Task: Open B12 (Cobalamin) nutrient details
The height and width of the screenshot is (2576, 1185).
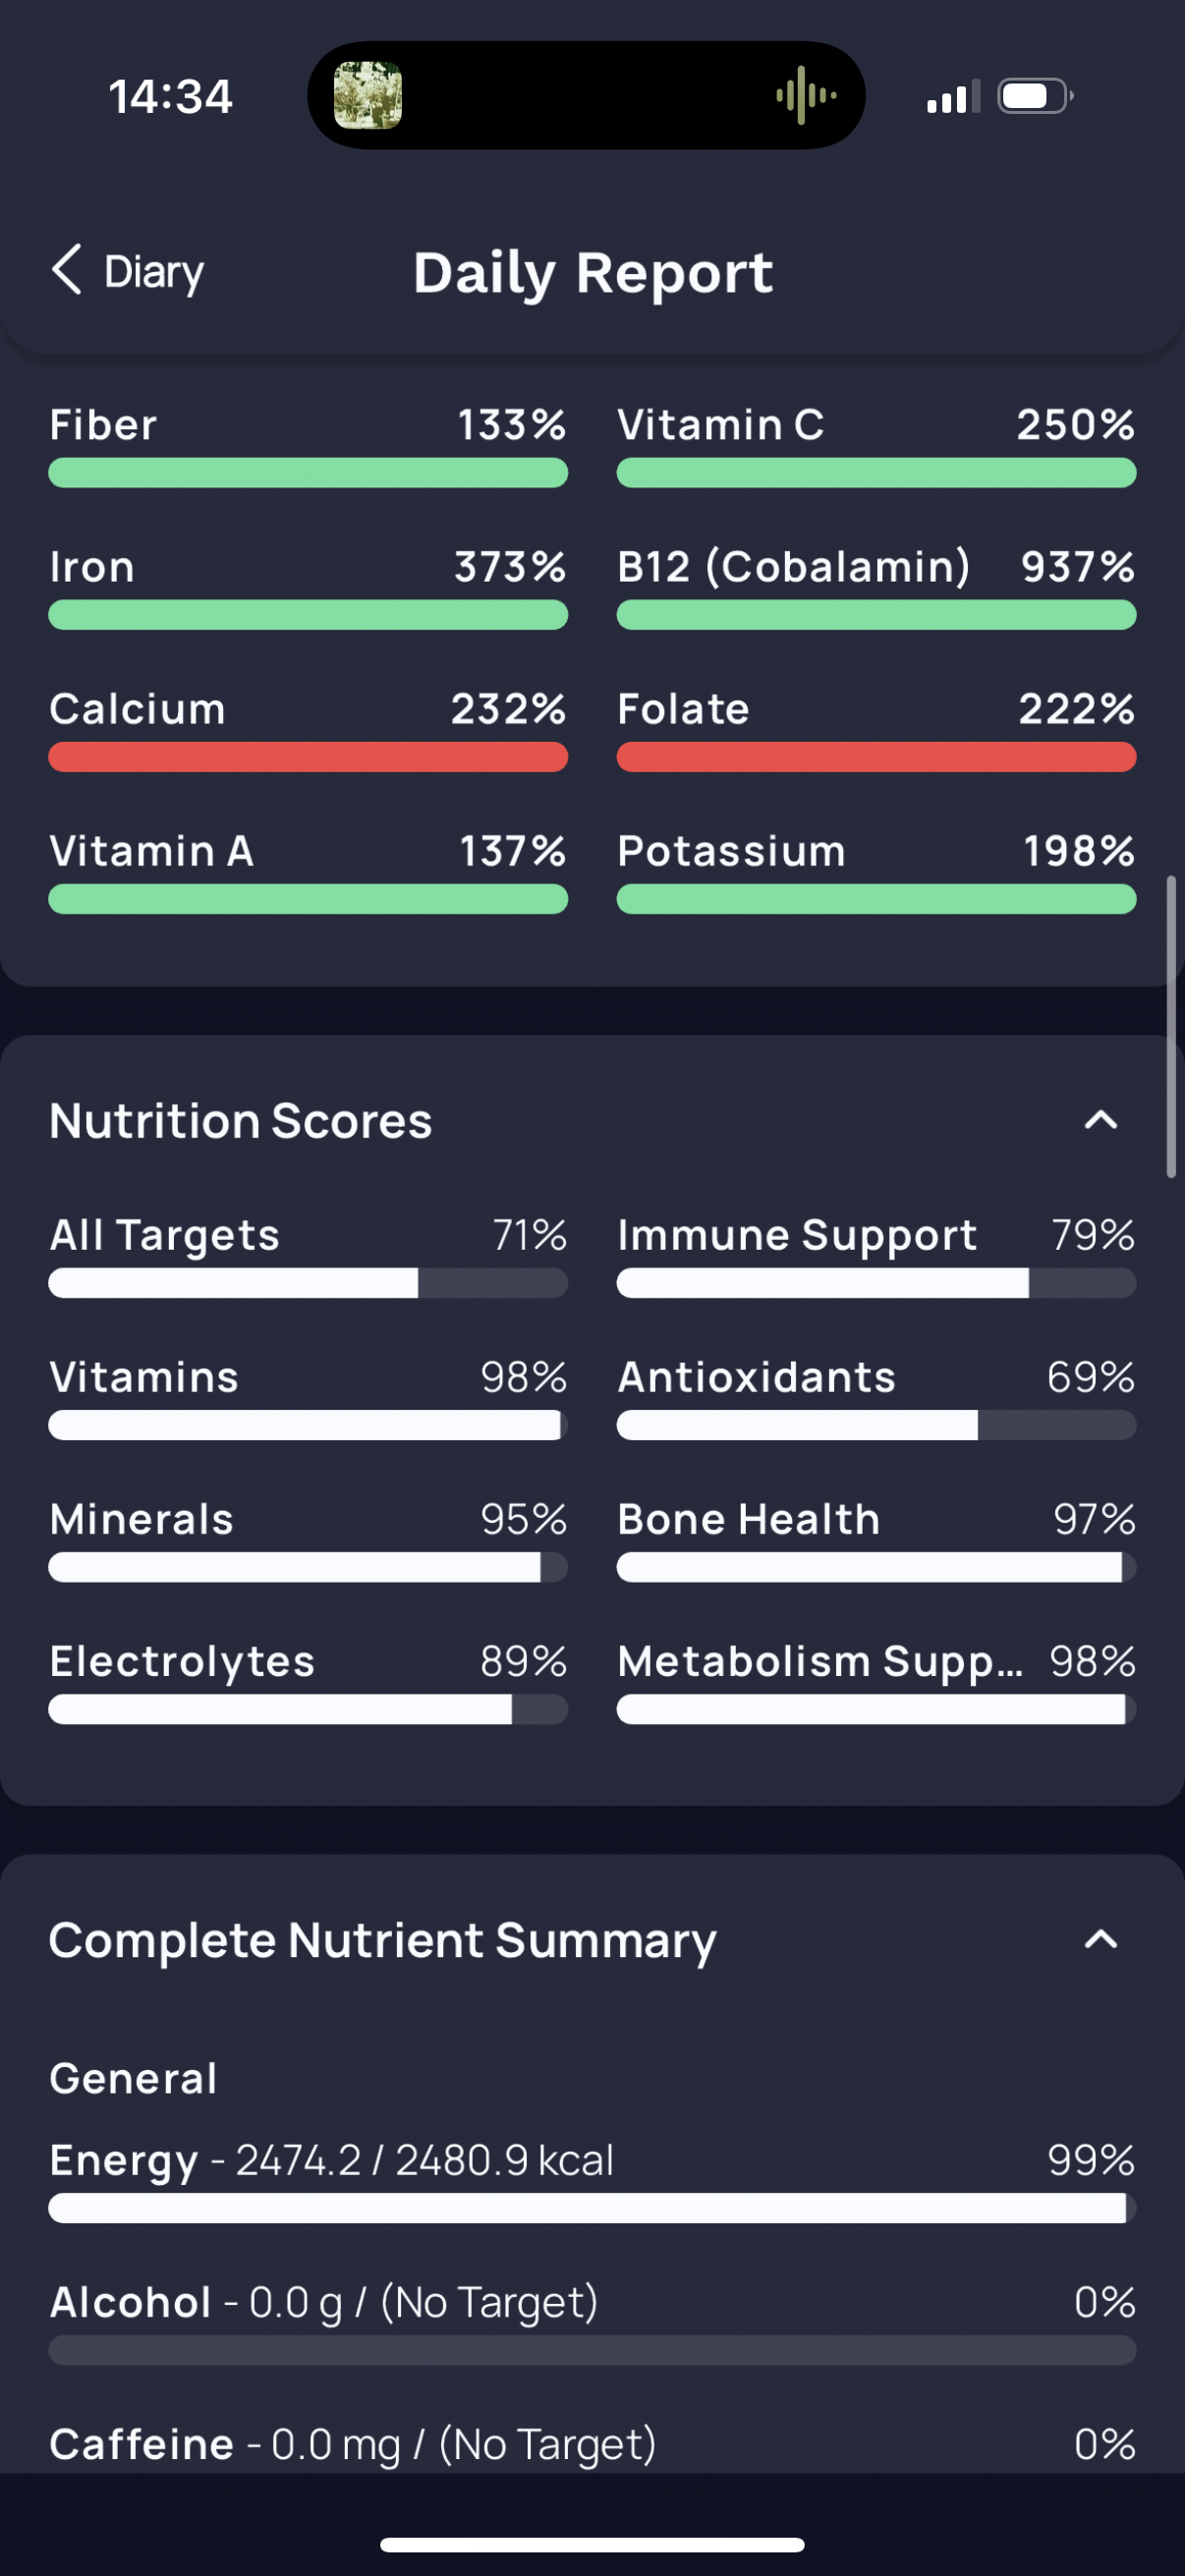Action: 876,588
